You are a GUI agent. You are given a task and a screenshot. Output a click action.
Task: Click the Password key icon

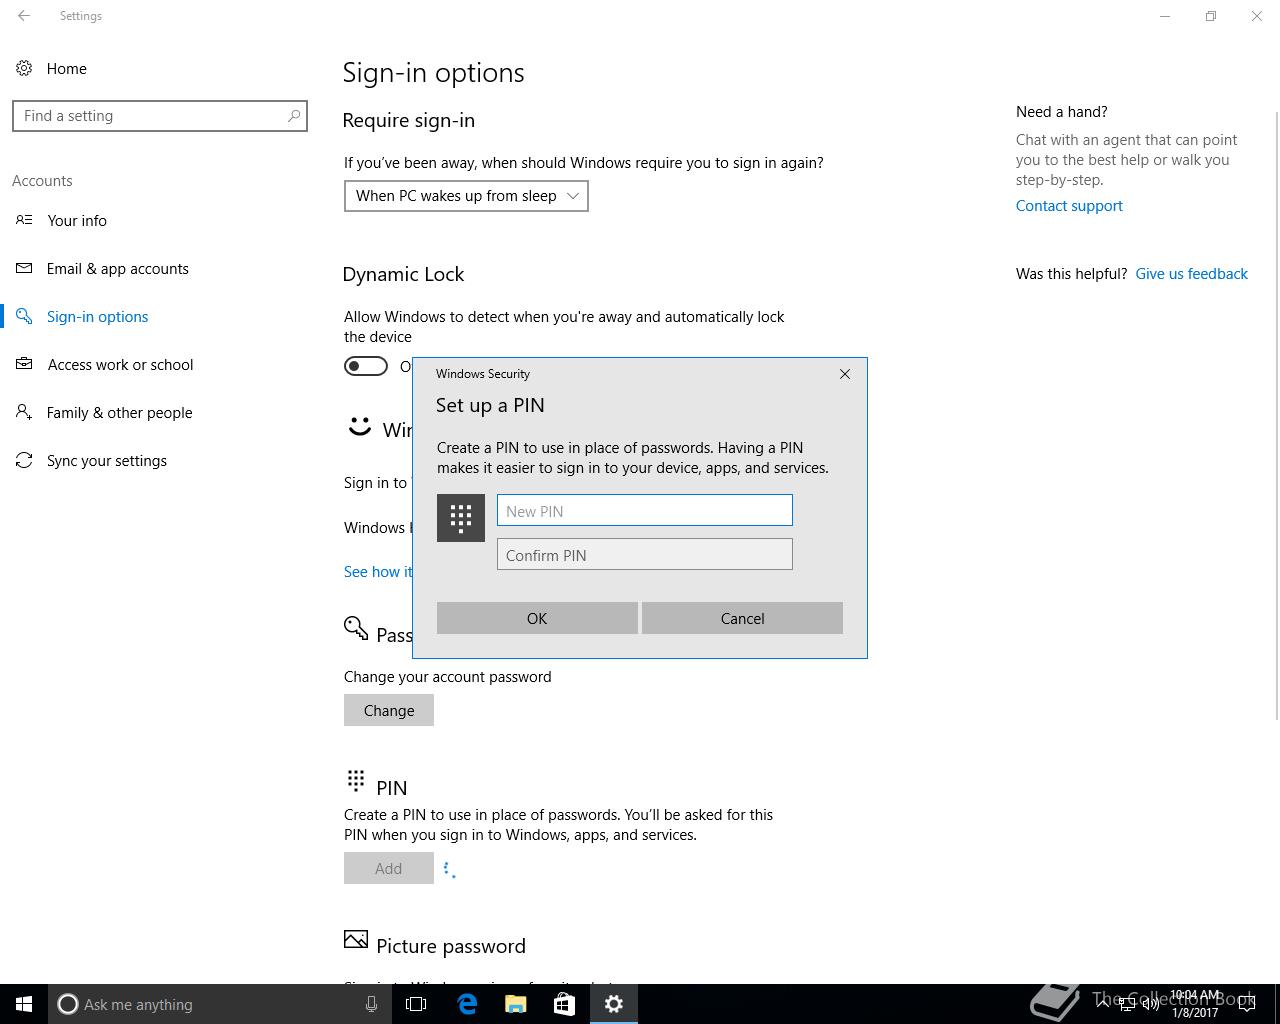point(356,628)
